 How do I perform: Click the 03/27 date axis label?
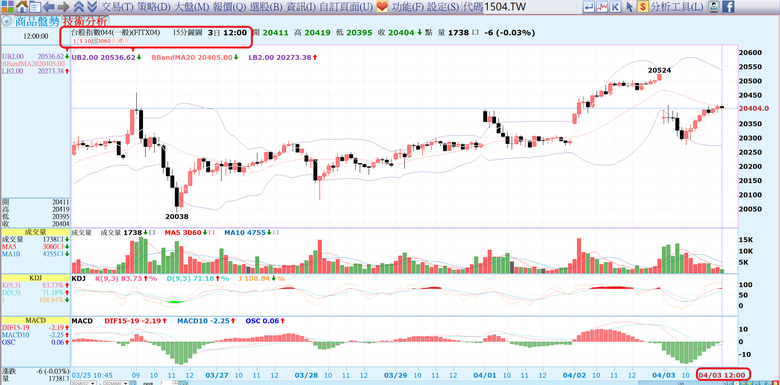[x=217, y=375]
